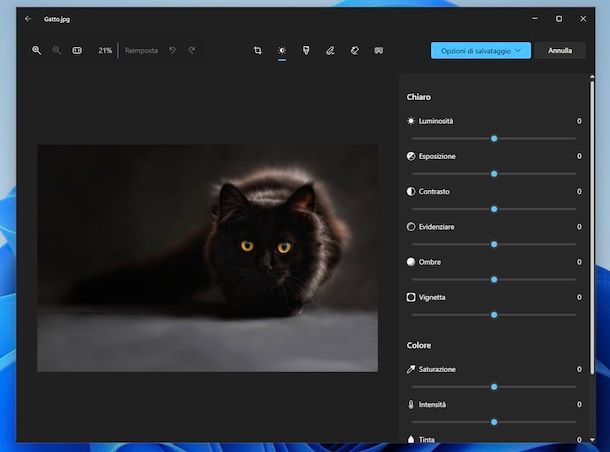
Task: Click the Saturazione value 0
Action: pyautogui.click(x=579, y=369)
